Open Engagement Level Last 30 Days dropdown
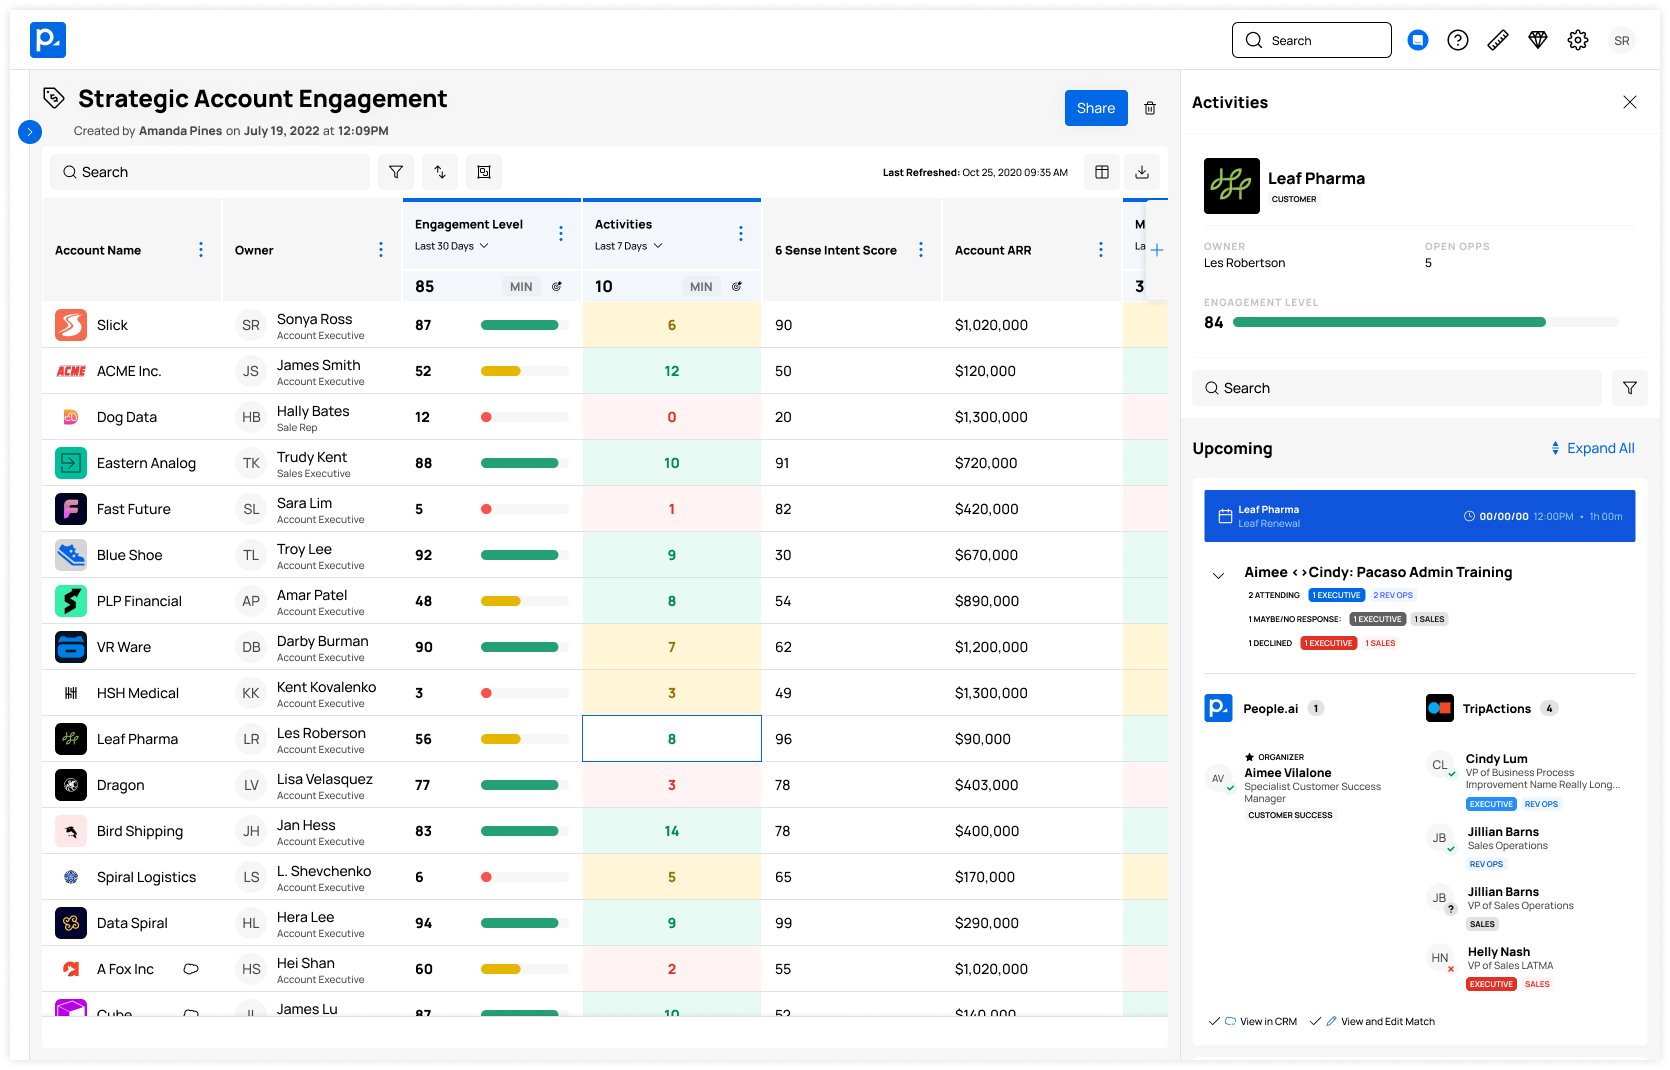The height and width of the screenshot is (1070, 1670). 452,246
